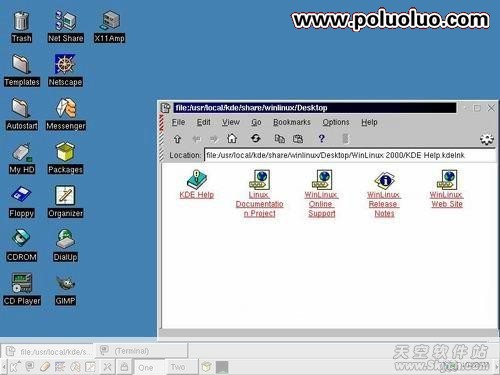
Task: Go forward using the right arrow button
Action: 214,139
